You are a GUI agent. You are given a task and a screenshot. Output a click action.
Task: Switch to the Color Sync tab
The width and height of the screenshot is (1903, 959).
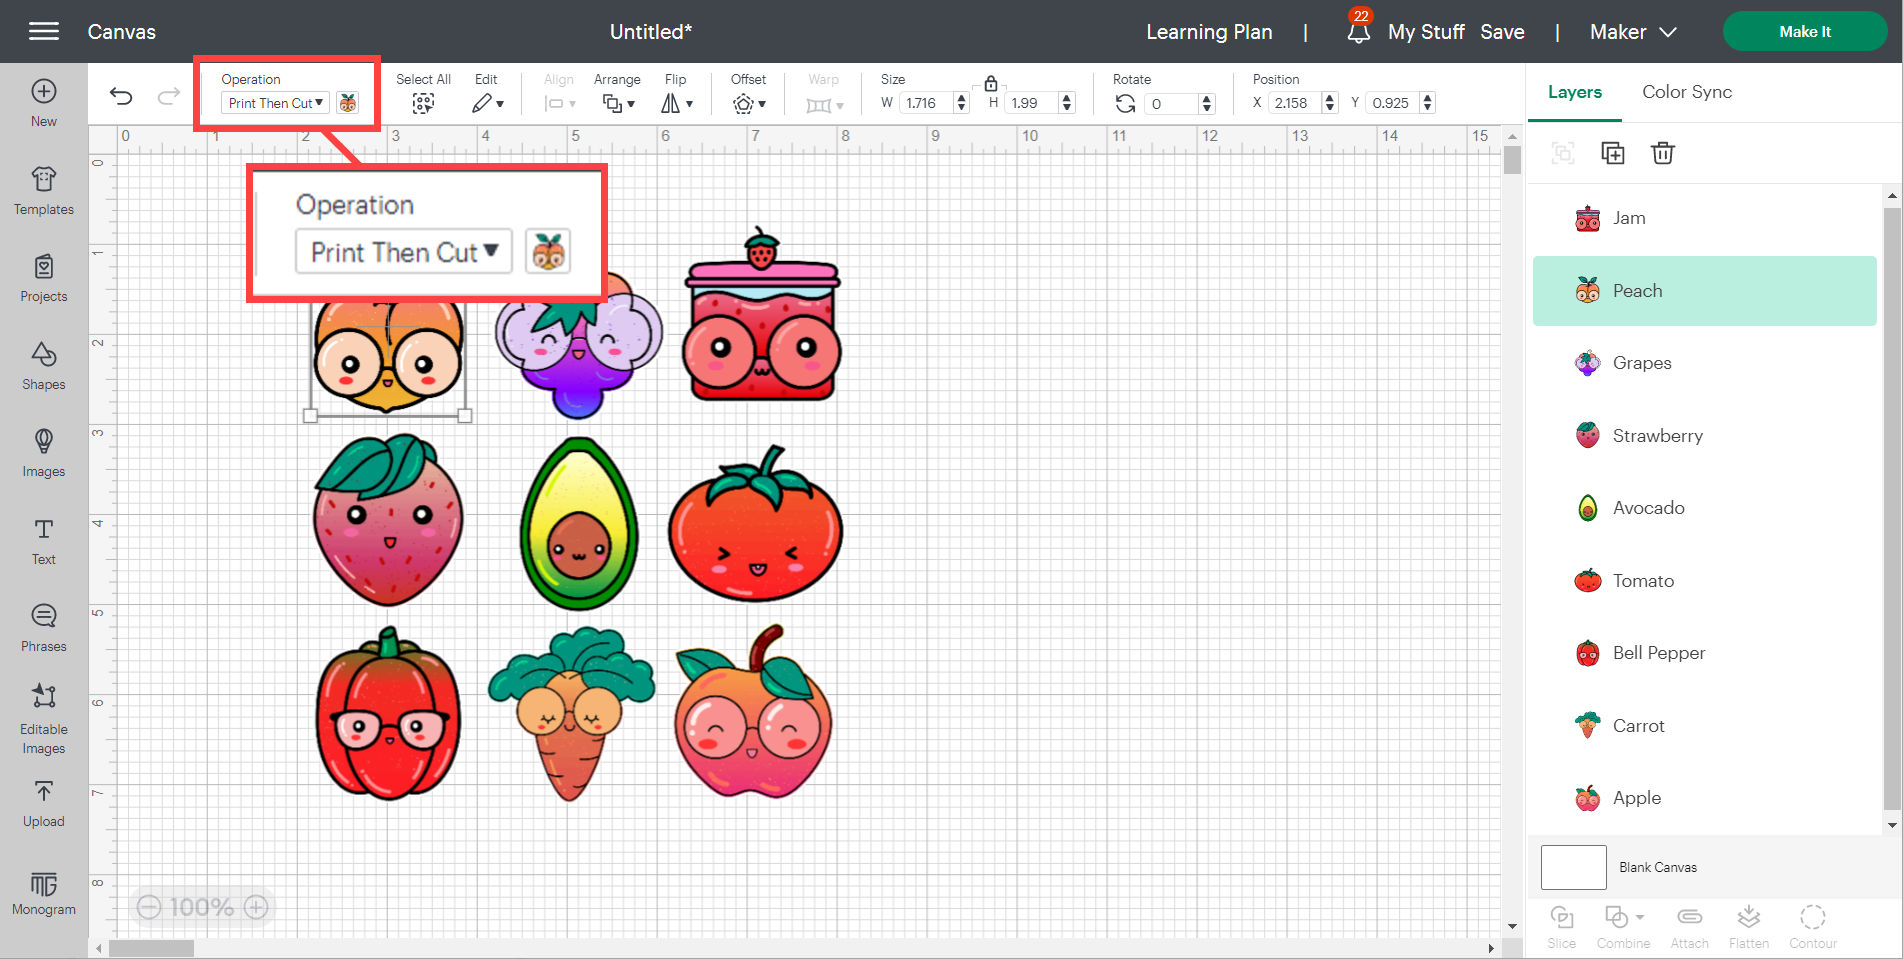click(1686, 91)
